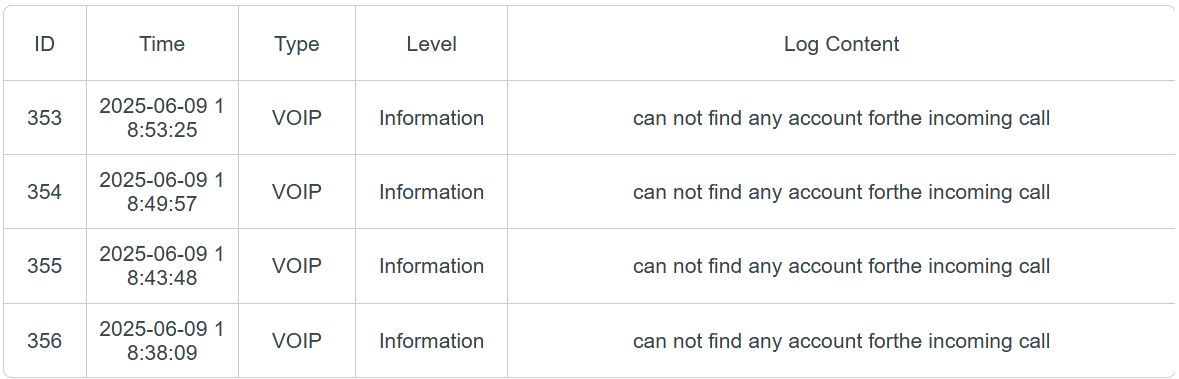This screenshot has height=379, width=1179.
Task: Click Information level in row 355
Action: (x=432, y=266)
